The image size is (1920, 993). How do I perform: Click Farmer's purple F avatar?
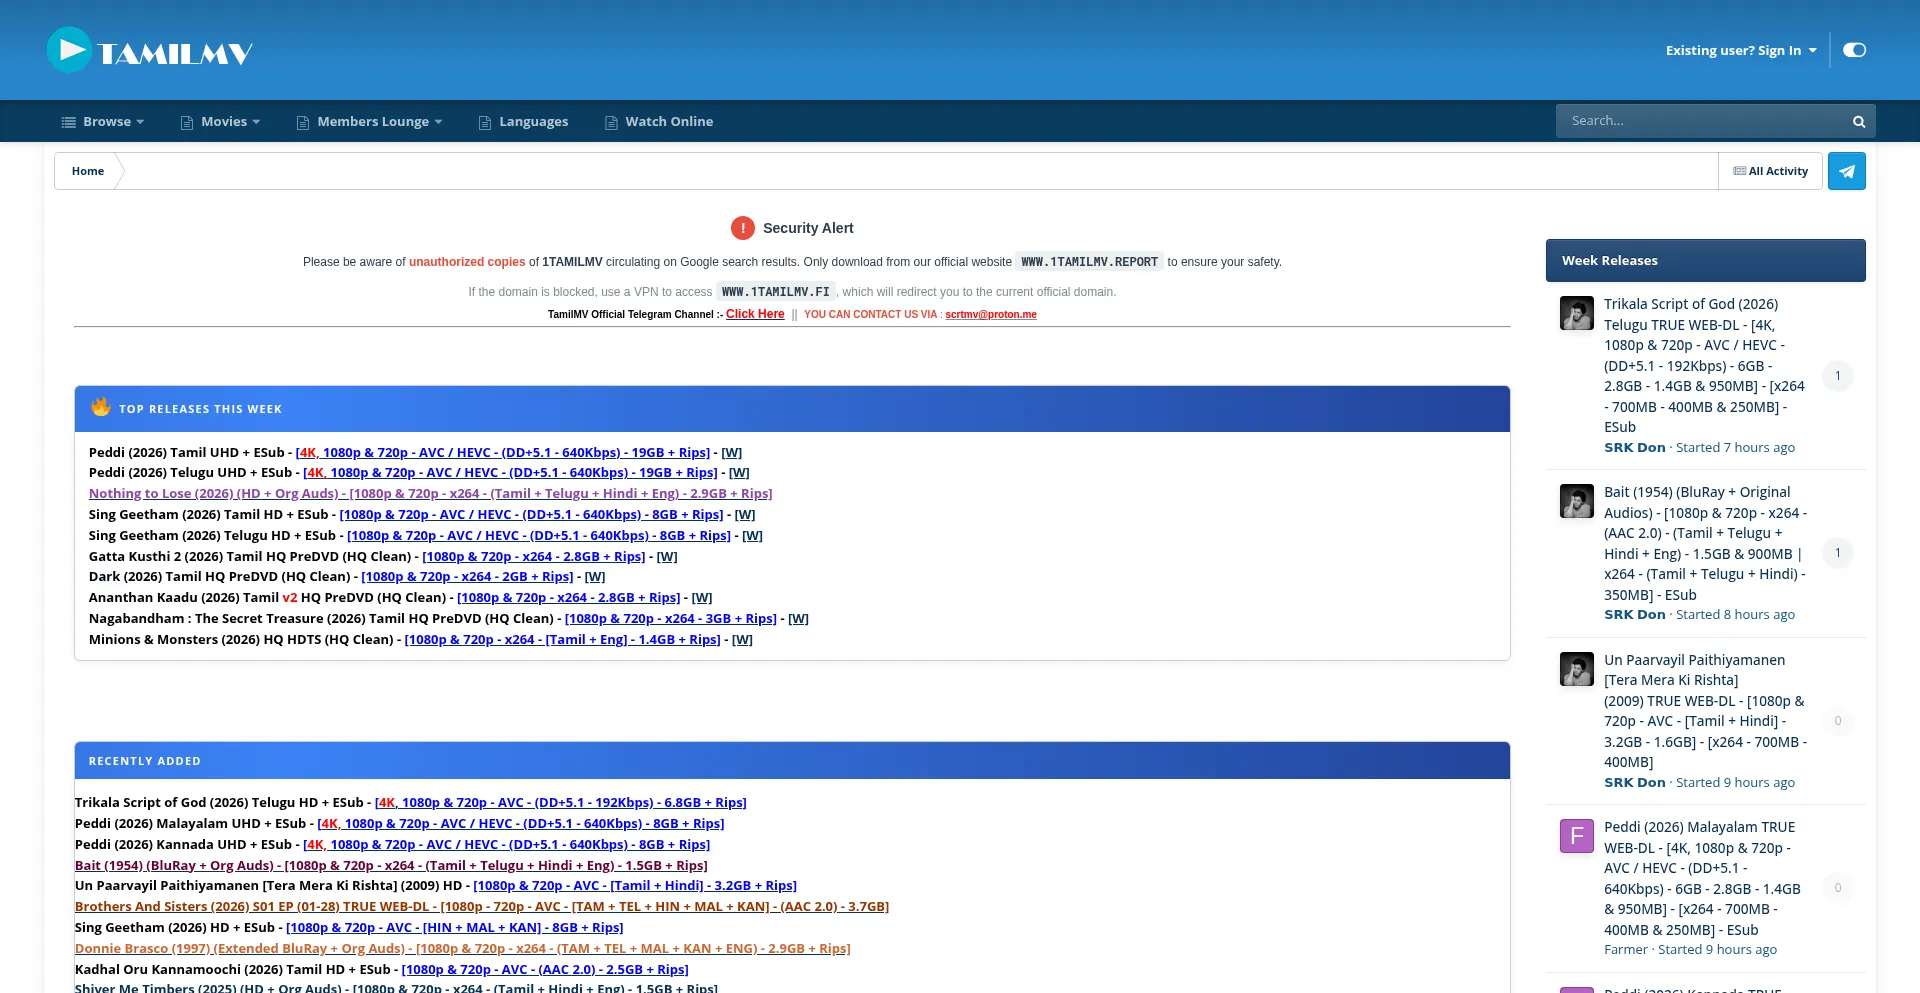click(x=1577, y=836)
